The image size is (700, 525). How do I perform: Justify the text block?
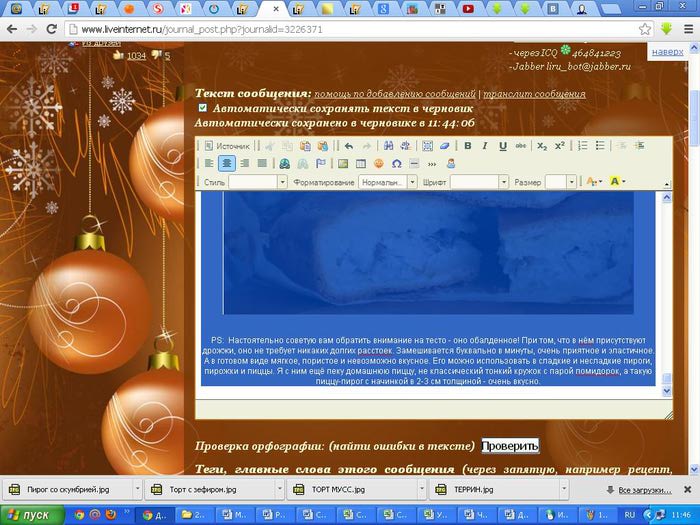click(262, 164)
